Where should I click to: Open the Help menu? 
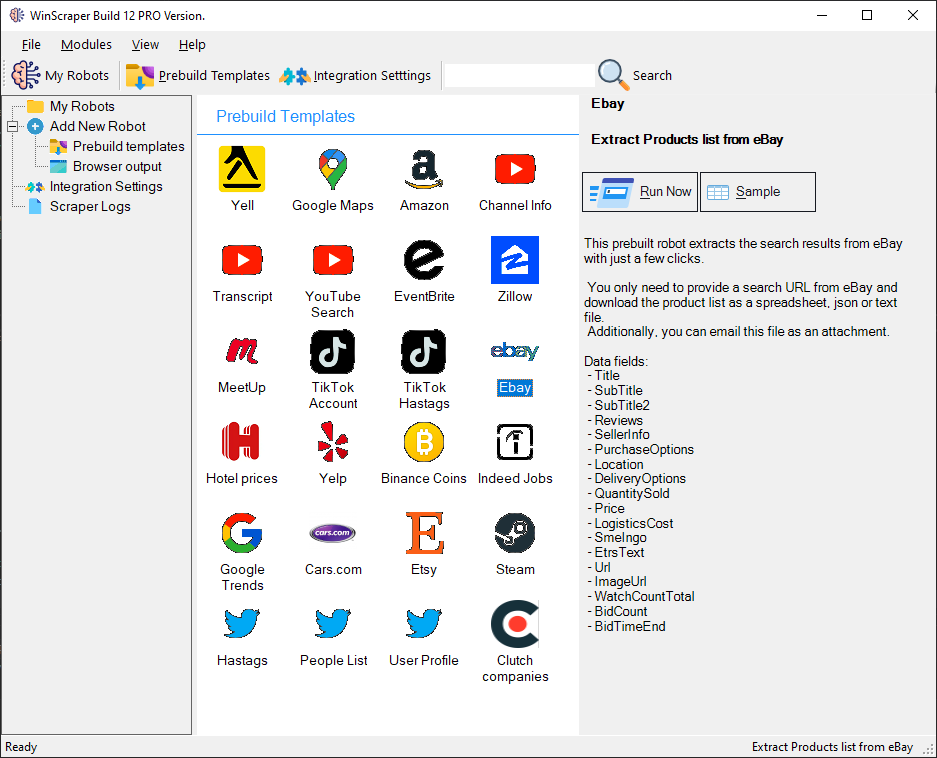192,44
